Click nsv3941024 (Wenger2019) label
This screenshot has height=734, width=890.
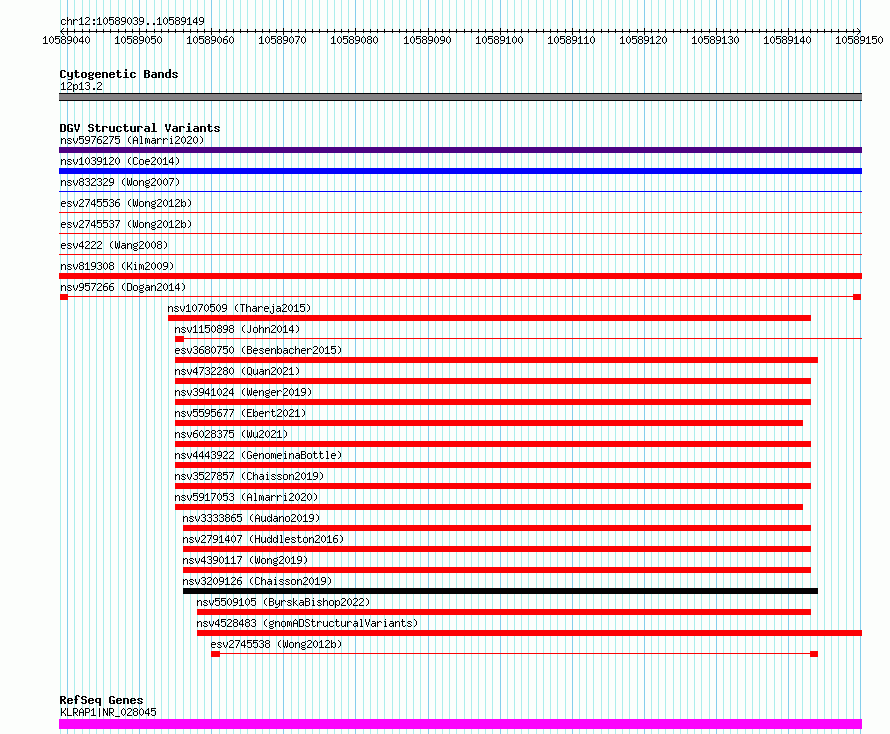[243, 392]
